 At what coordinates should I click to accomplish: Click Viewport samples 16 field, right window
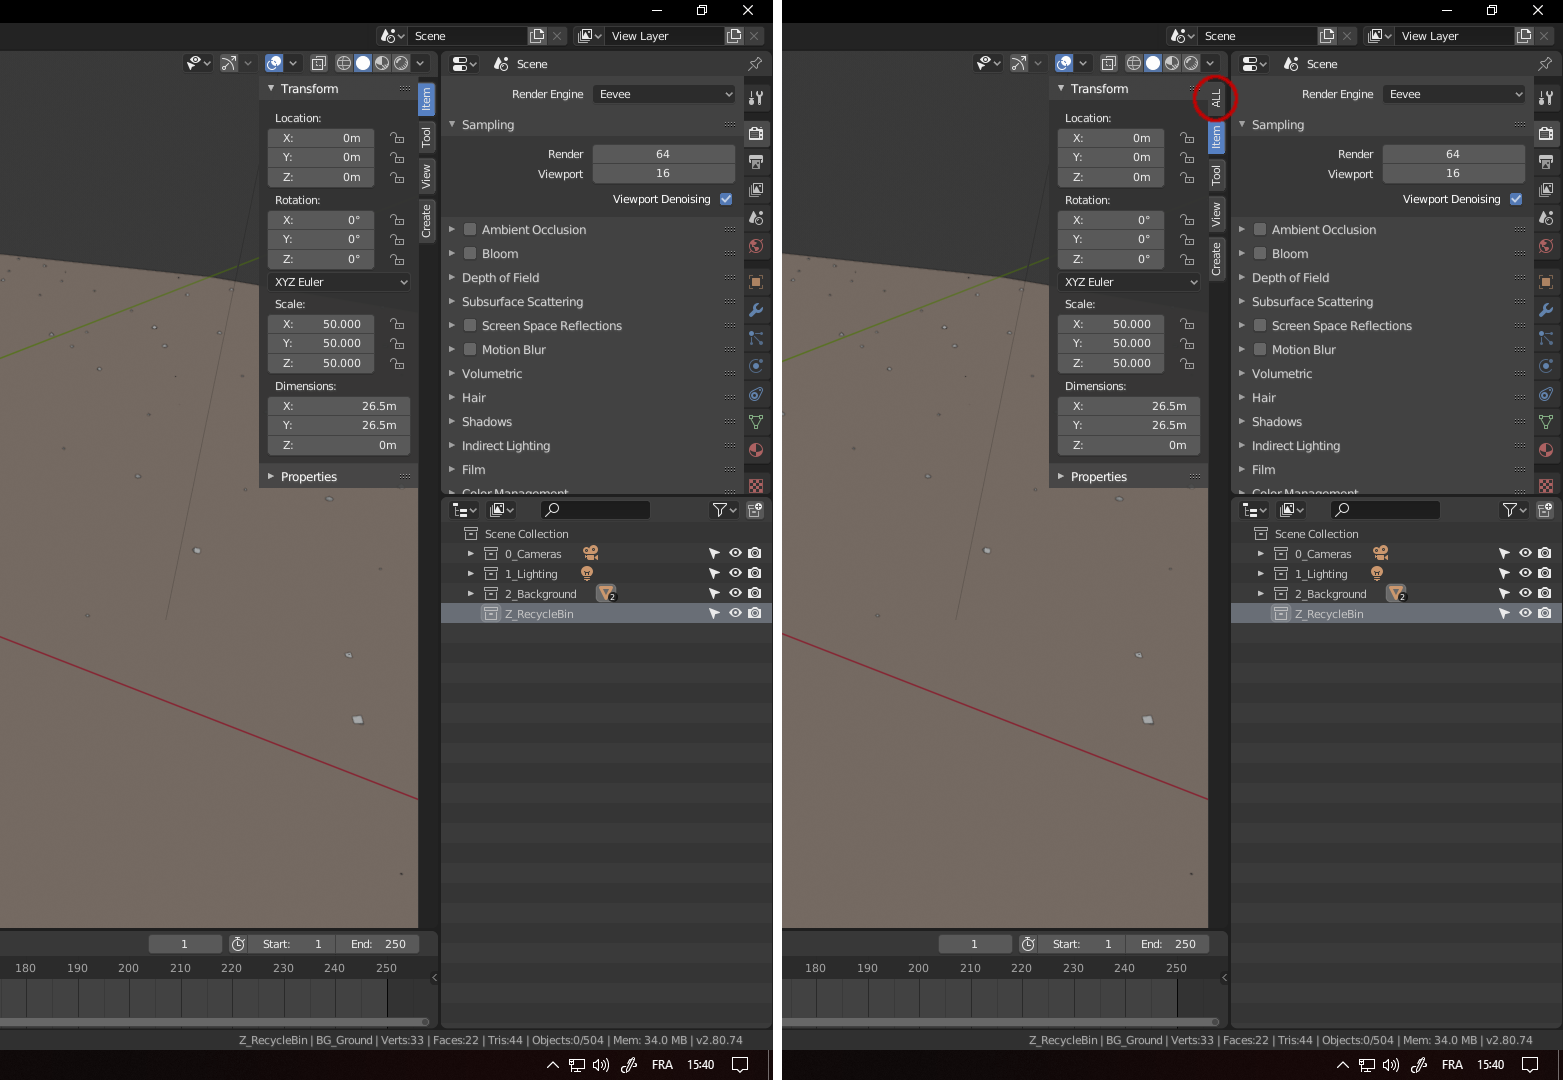[x=1453, y=173]
